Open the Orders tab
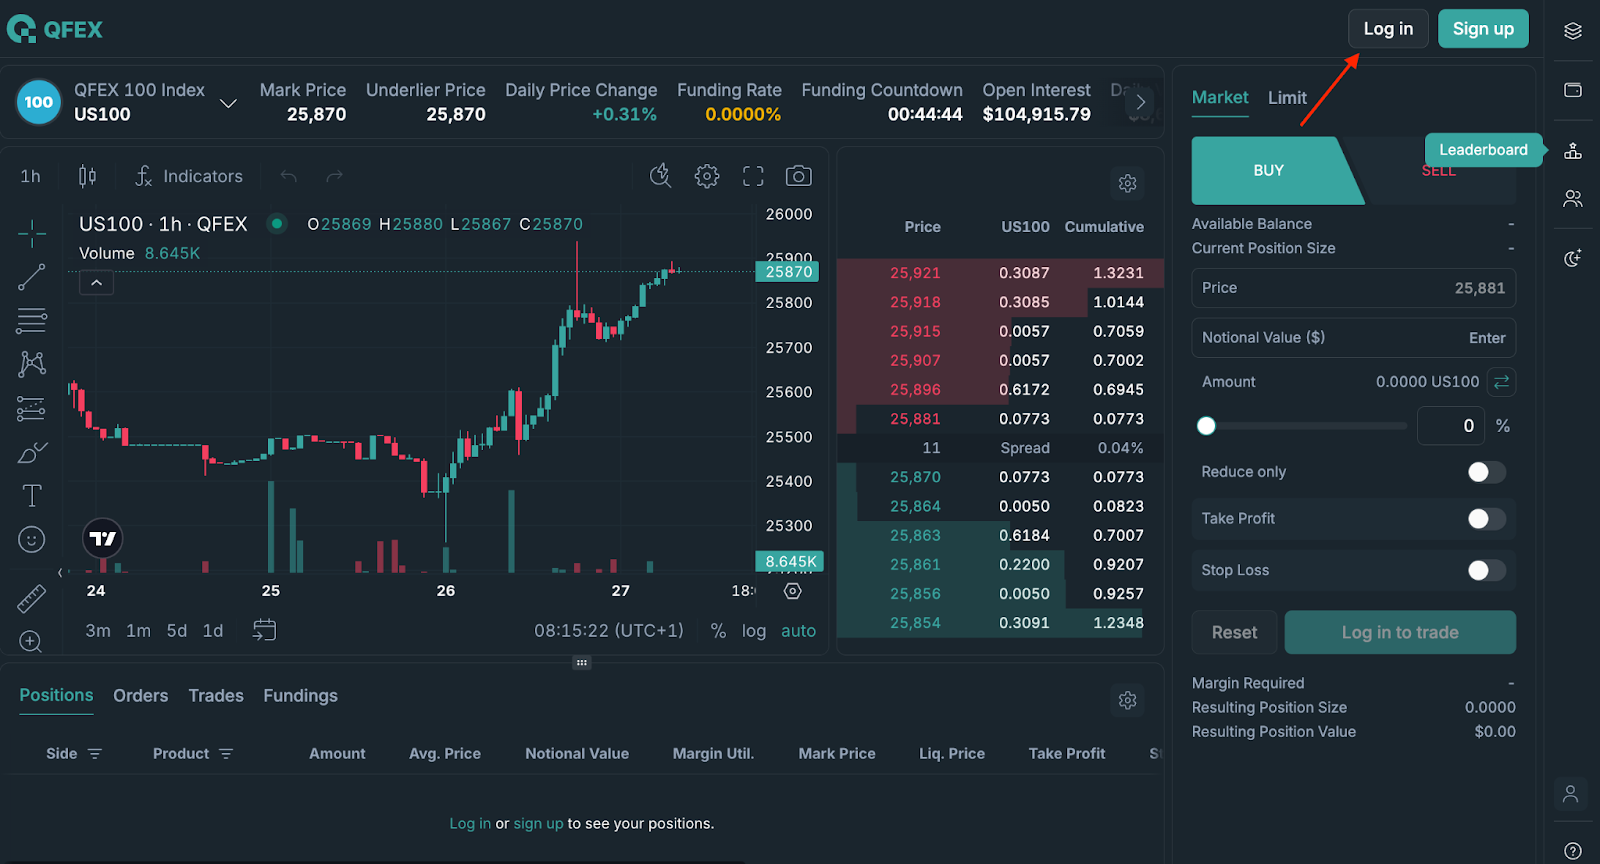The width and height of the screenshot is (1600, 864). 140,696
